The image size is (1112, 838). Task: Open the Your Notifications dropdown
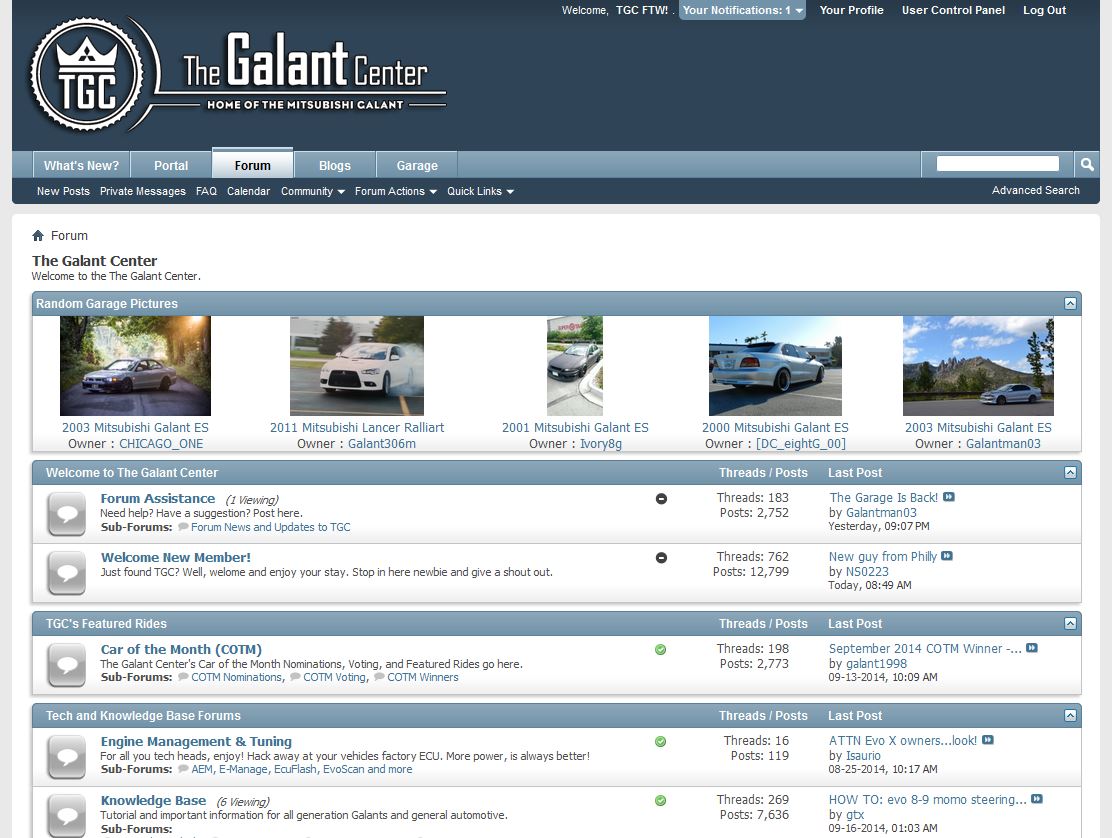[x=743, y=10]
